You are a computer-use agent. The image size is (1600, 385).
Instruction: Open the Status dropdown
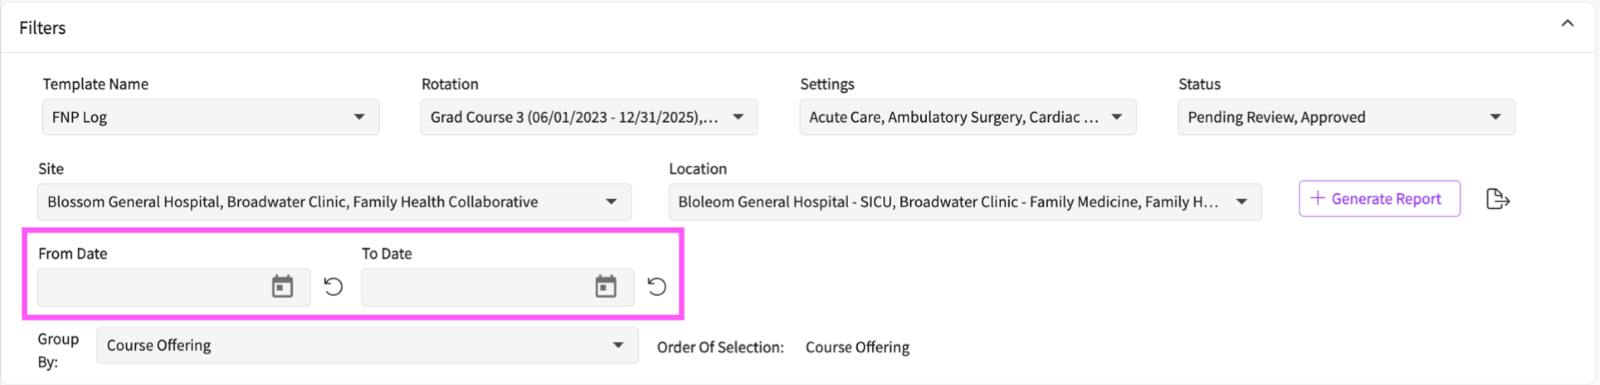[x=1346, y=117]
